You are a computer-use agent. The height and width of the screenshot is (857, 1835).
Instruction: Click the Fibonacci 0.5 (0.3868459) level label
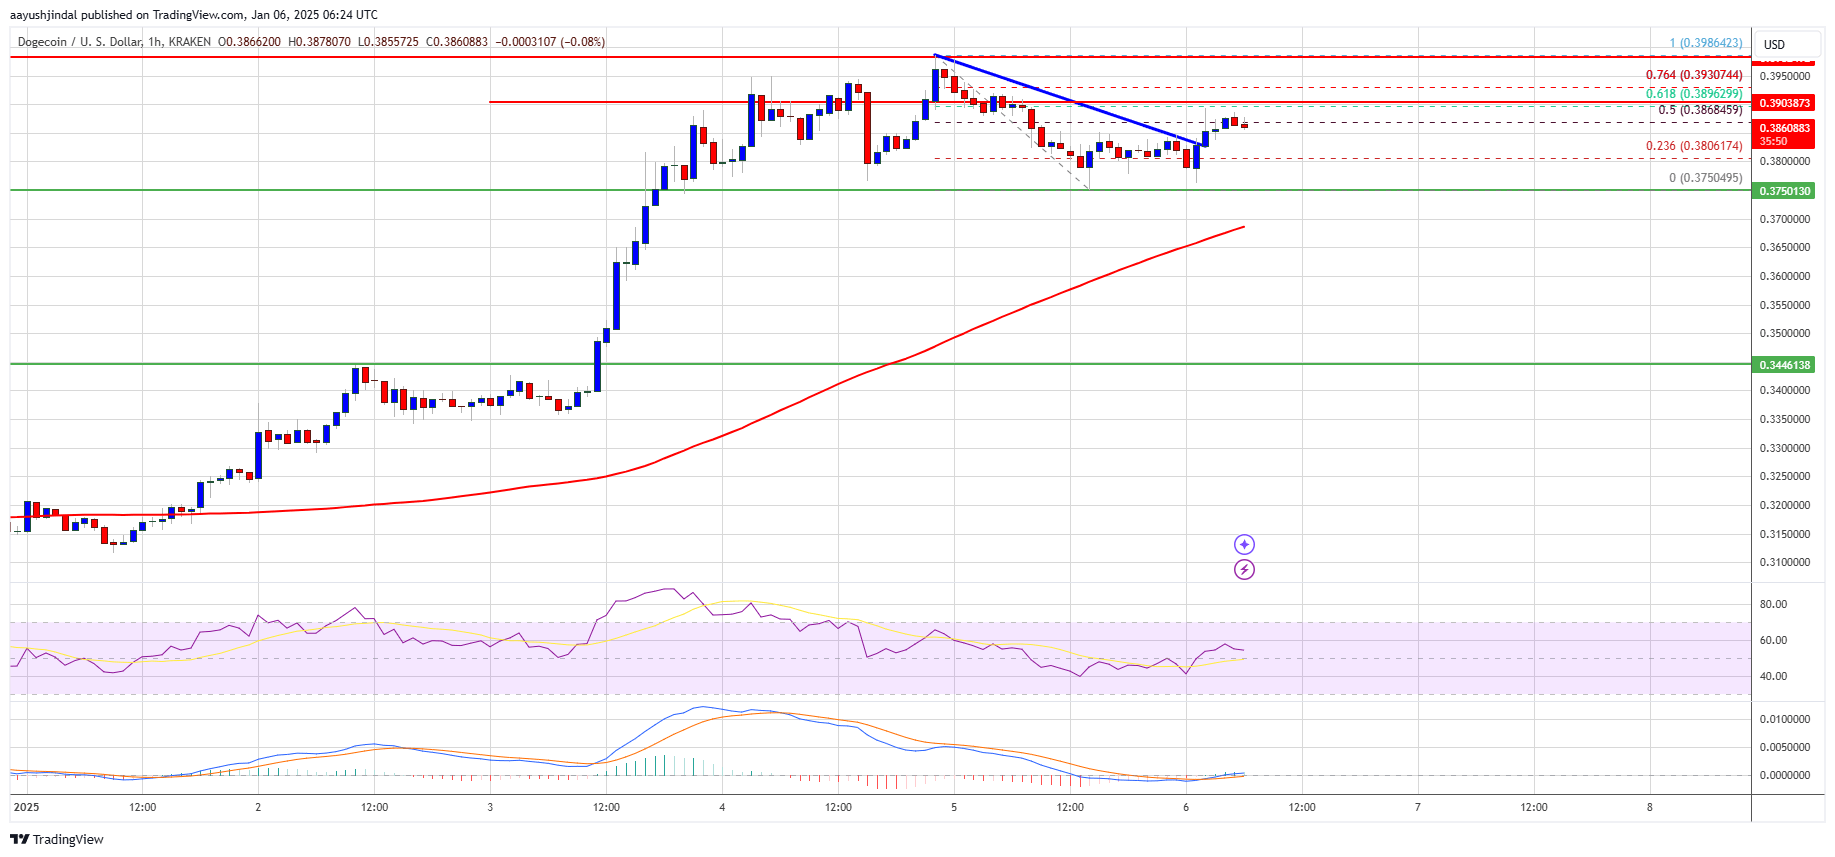[x=1699, y=110]
